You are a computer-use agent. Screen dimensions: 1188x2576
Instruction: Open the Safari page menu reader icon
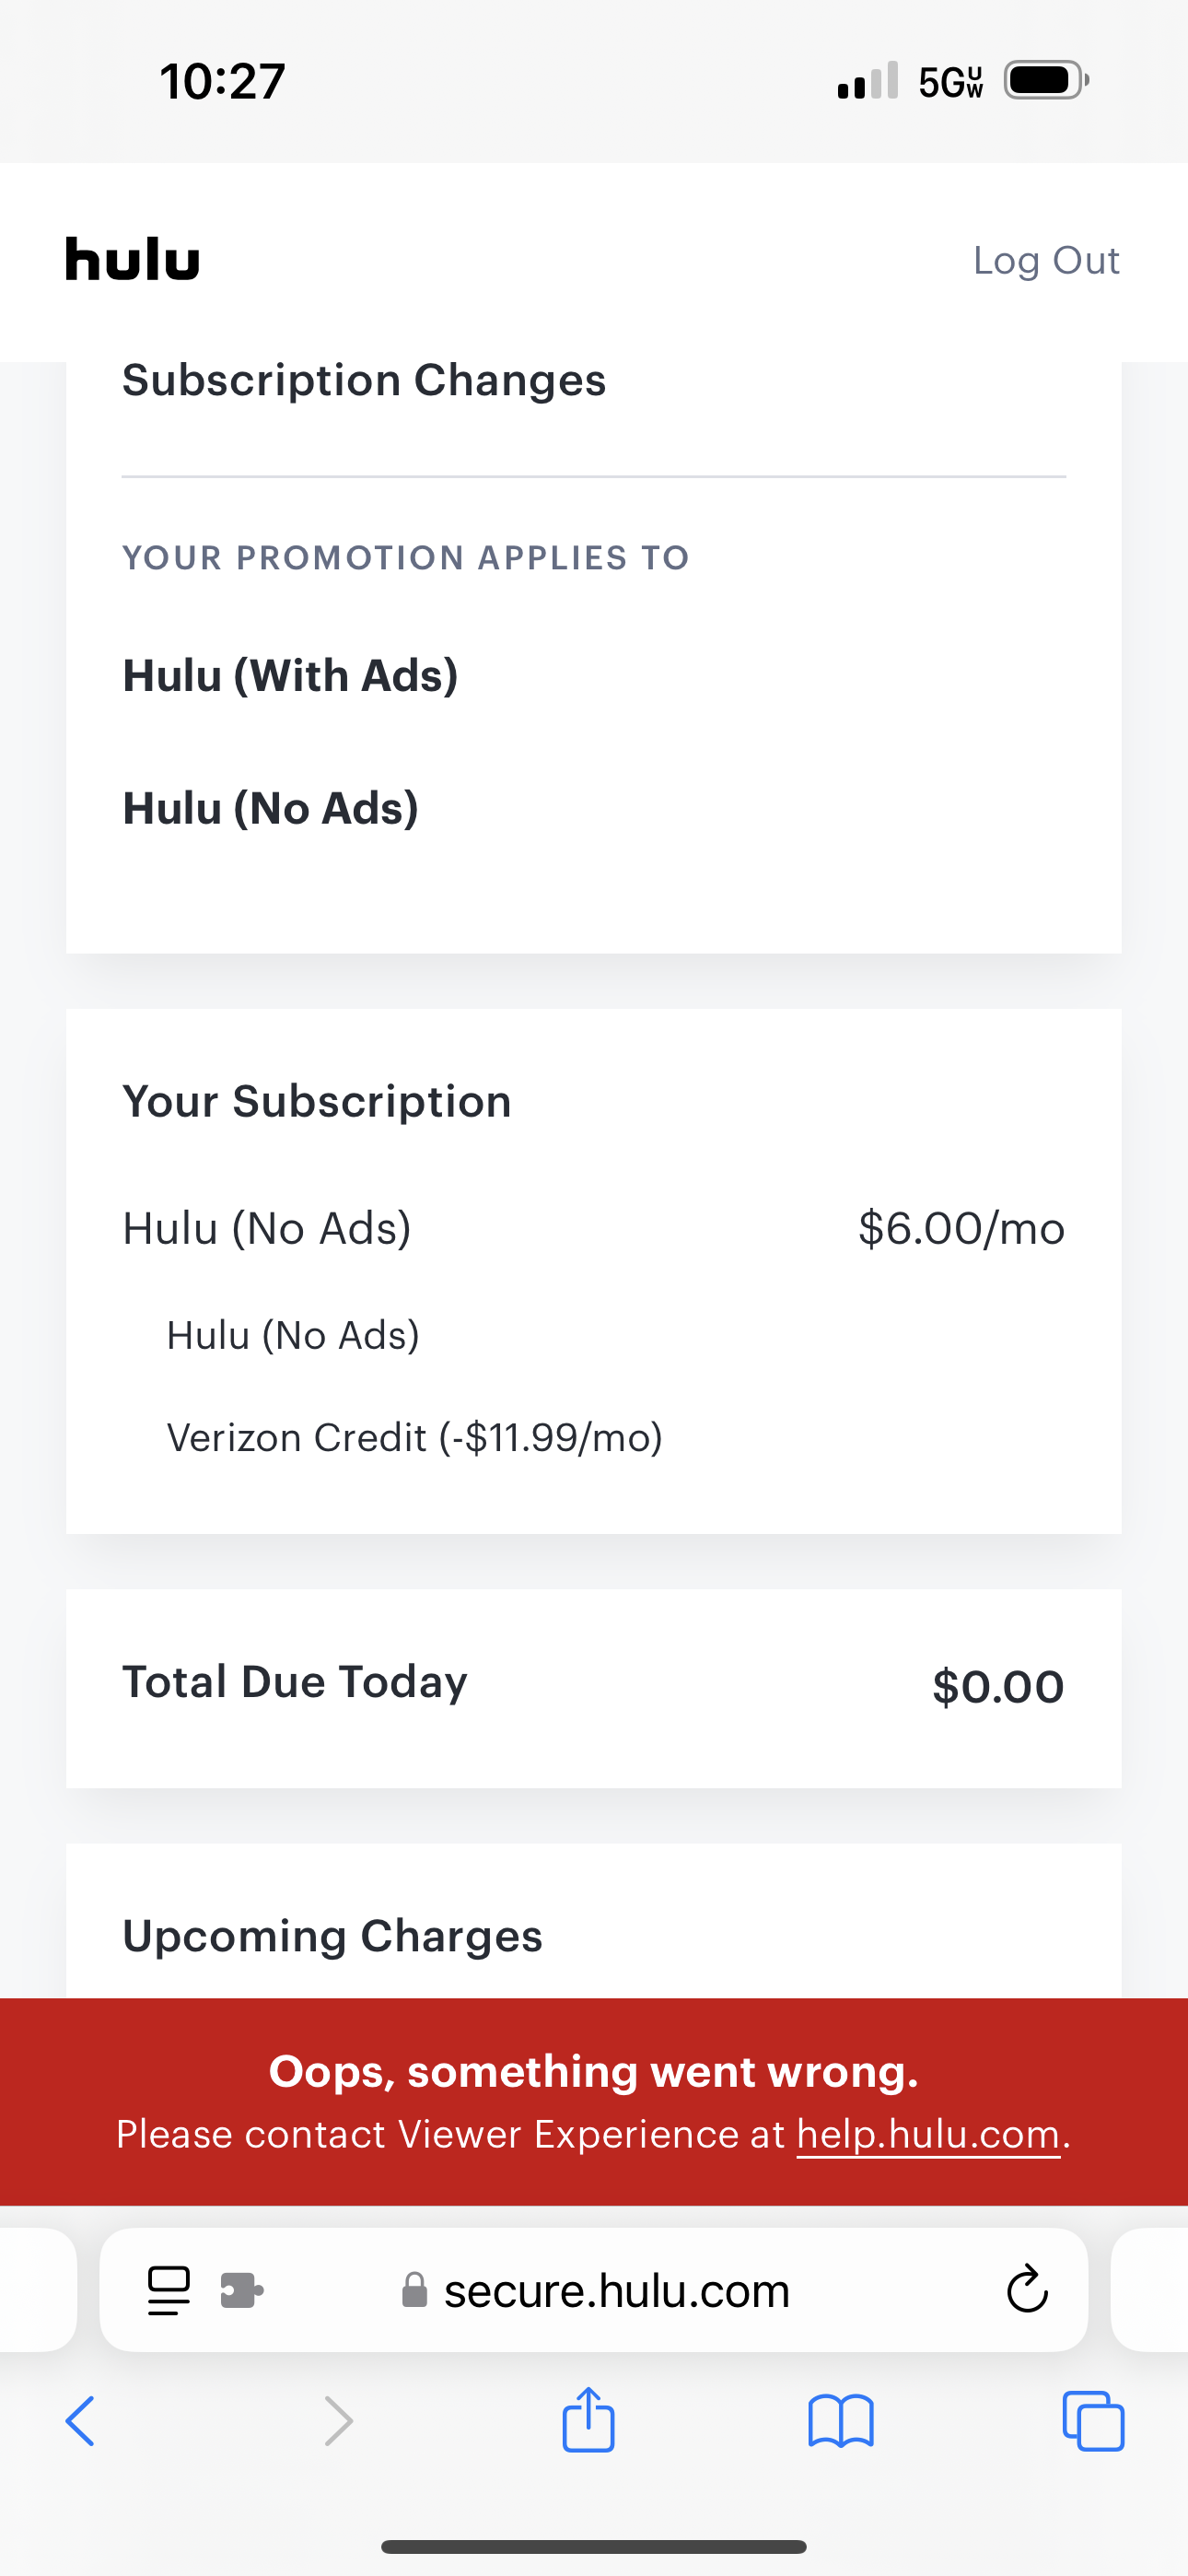click(x=168, y=2290)
